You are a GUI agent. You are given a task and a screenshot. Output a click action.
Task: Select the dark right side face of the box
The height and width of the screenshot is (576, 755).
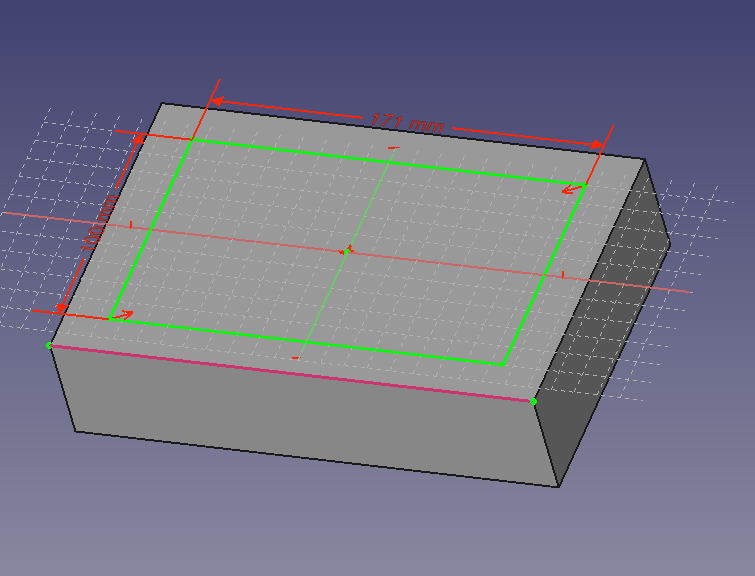[x=602, y=323]
